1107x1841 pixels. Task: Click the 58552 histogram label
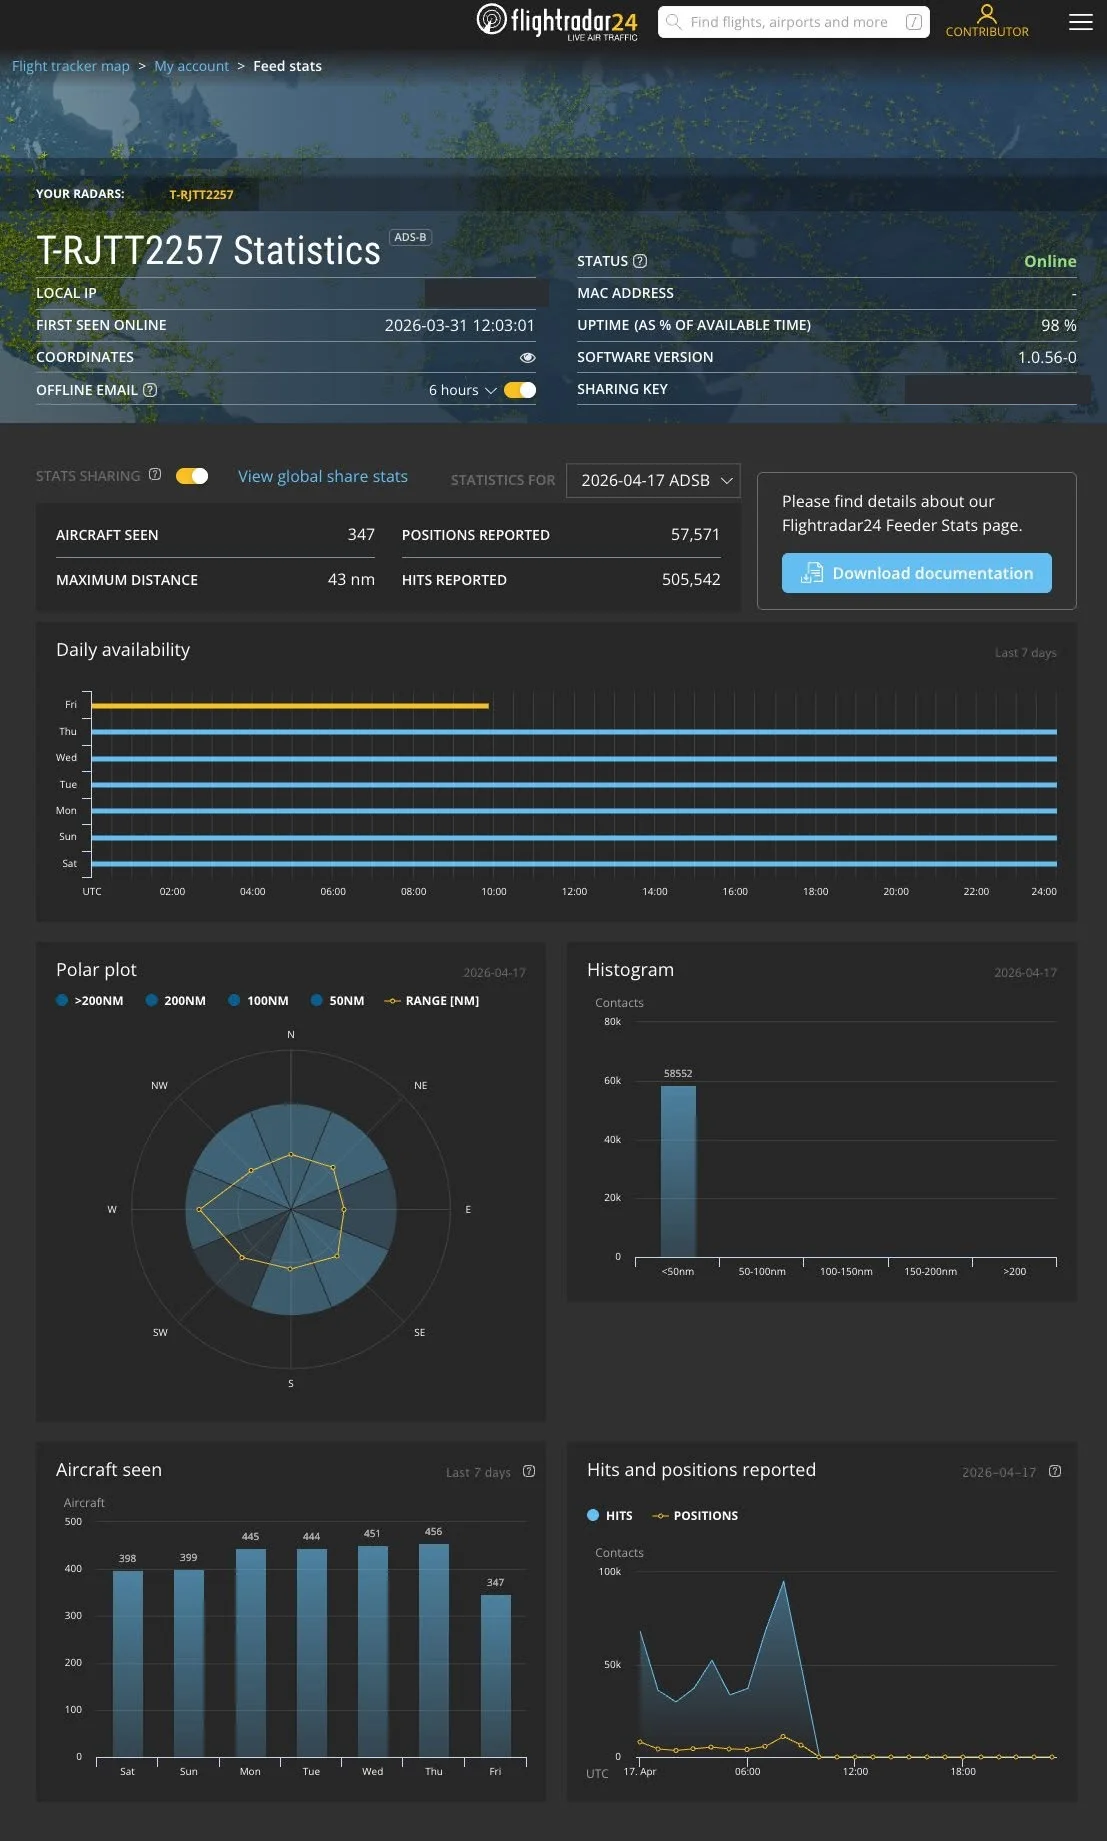678,1073
